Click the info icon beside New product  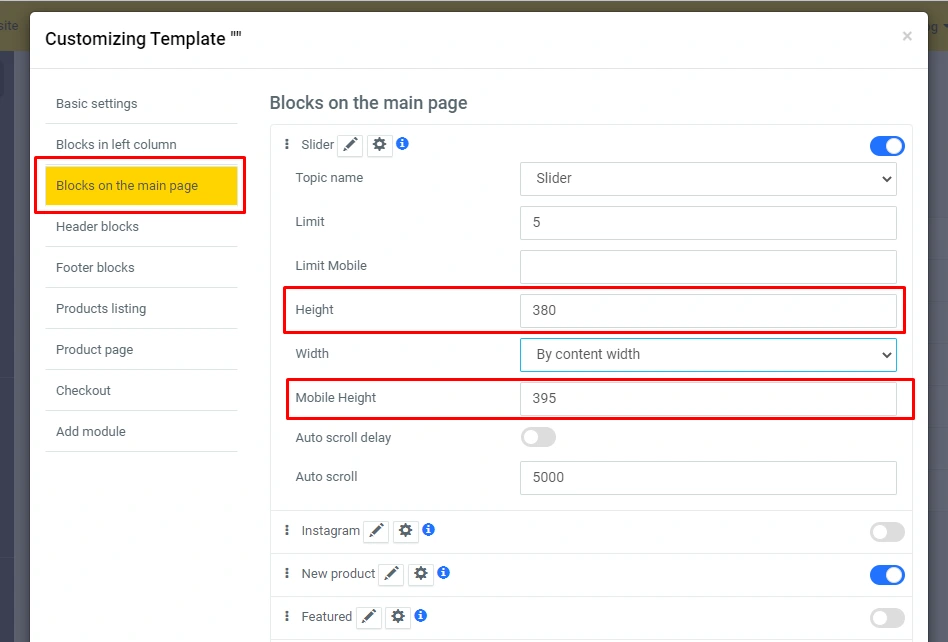pos(443,573)
